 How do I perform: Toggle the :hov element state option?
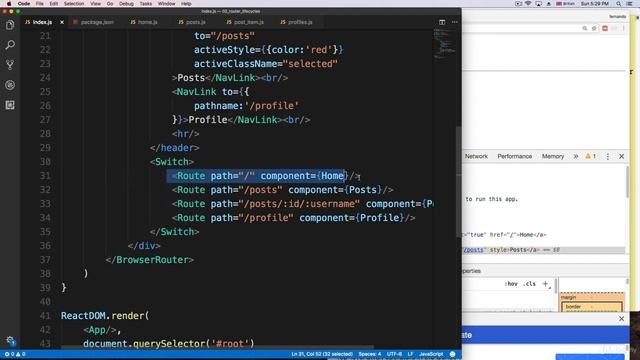coord(511,284)
